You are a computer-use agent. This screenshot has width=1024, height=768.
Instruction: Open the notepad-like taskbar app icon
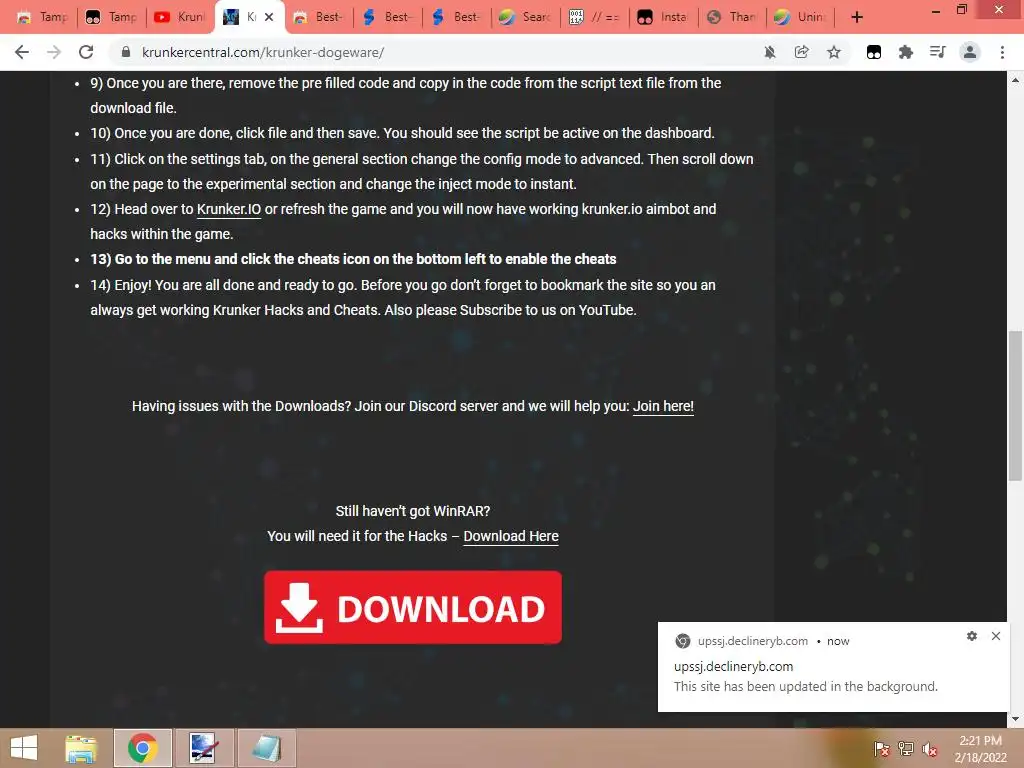[266, 748]
